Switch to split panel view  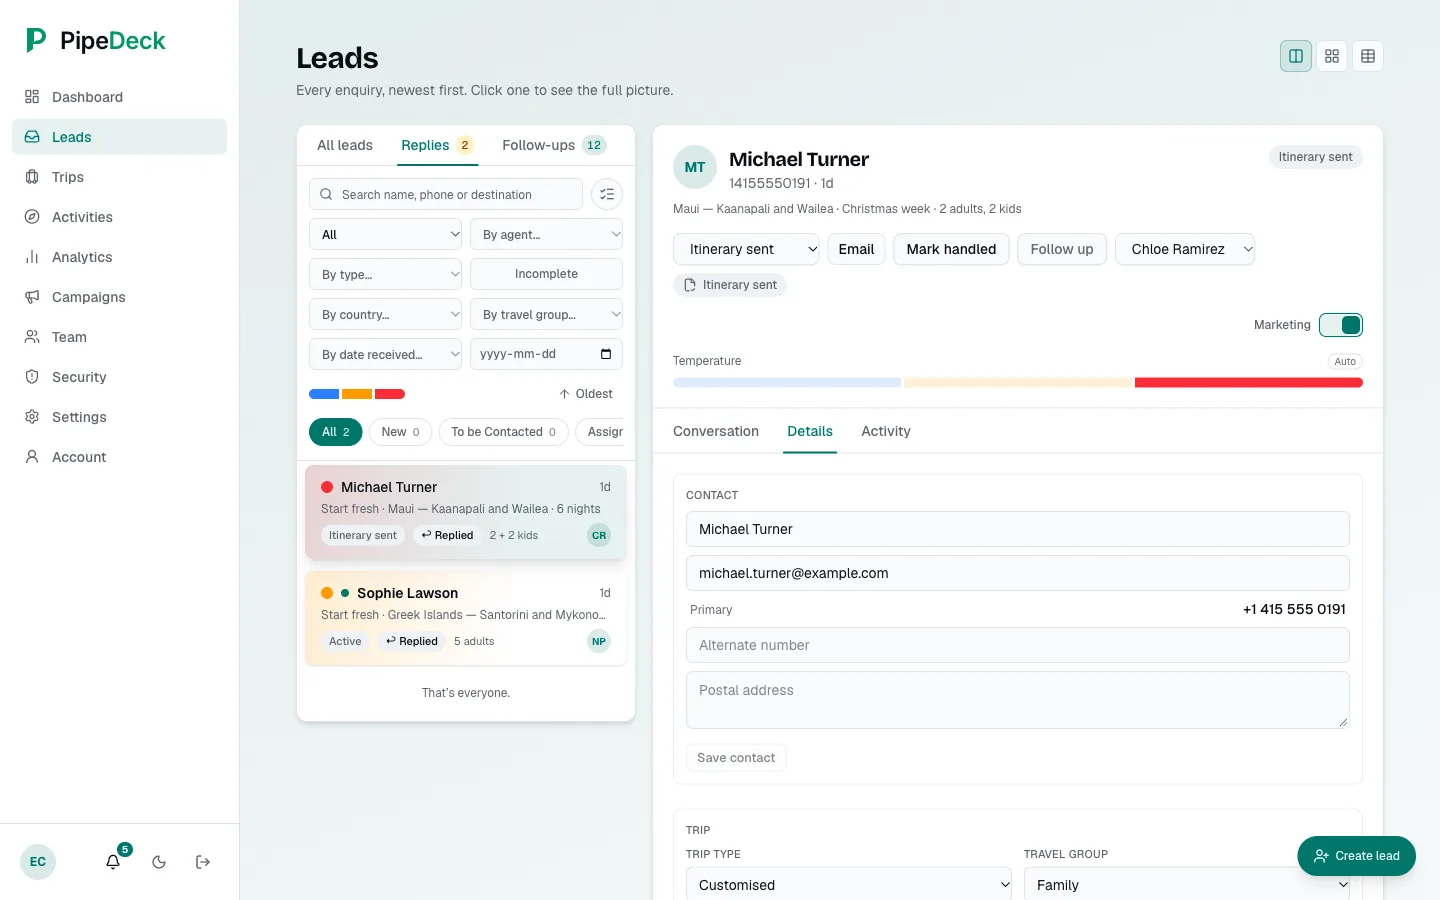pyautogui.click(x=1296, y=56)
